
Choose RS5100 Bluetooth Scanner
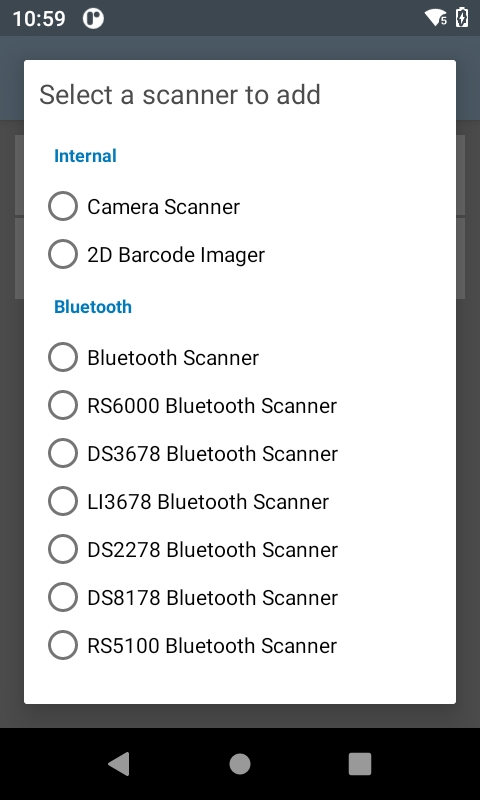[63, 645]
